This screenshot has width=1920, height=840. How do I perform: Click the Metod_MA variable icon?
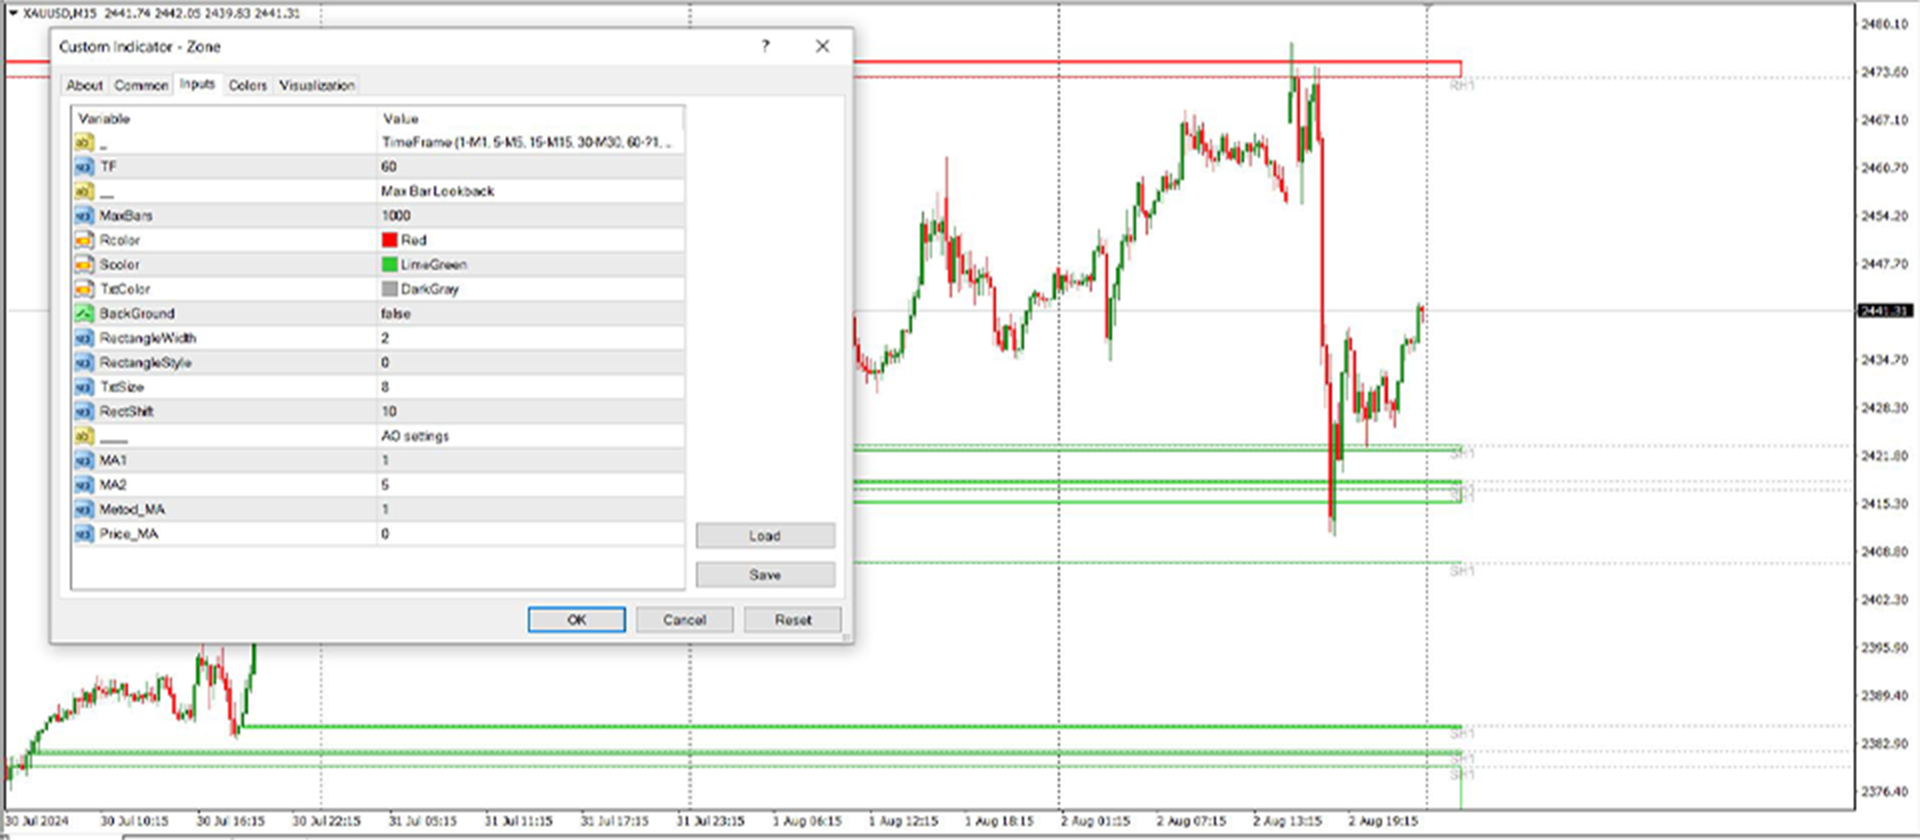[84, 510]
